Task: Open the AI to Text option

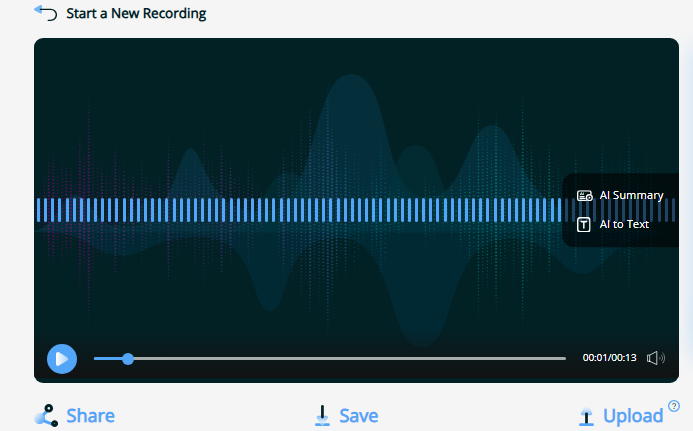Action: tap(613, 224)
